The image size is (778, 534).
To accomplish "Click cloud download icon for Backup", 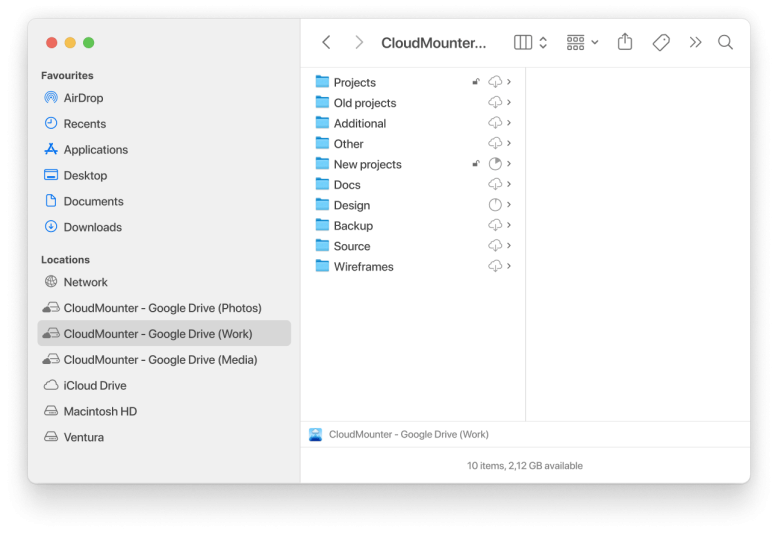I will coord(495,225).
